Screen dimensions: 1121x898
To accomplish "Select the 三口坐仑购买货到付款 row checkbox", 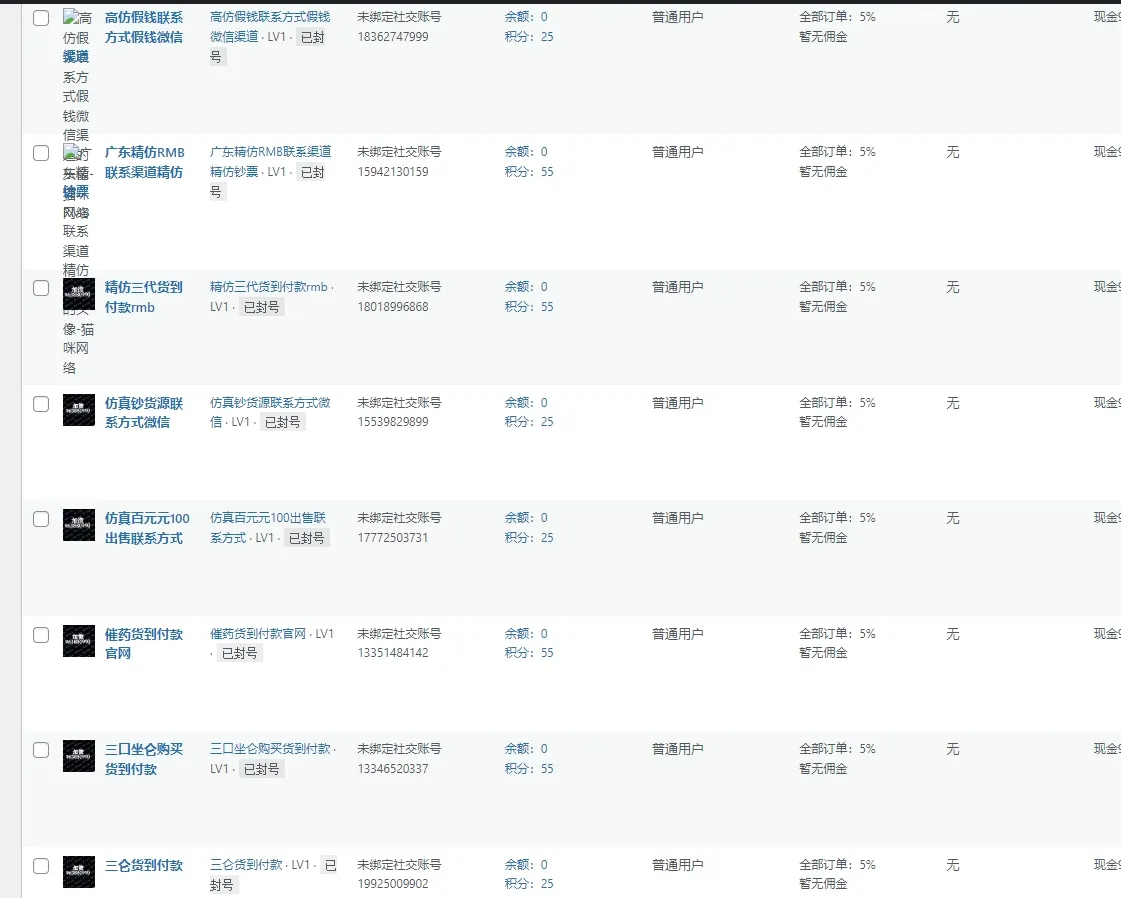I will click(x=41, y=750).
